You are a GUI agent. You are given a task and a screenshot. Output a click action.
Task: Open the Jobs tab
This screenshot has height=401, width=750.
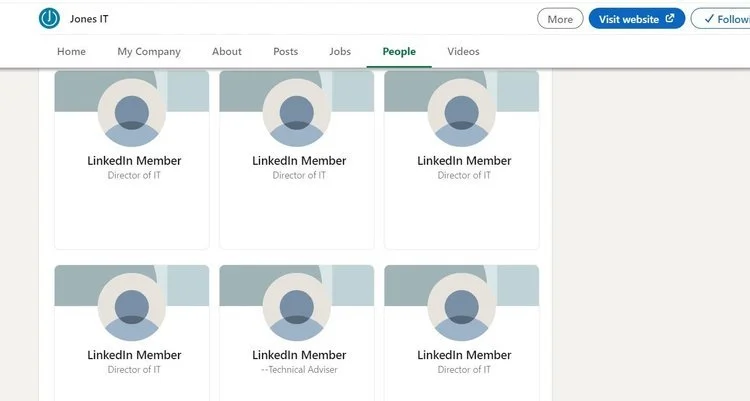pos(340,51)
